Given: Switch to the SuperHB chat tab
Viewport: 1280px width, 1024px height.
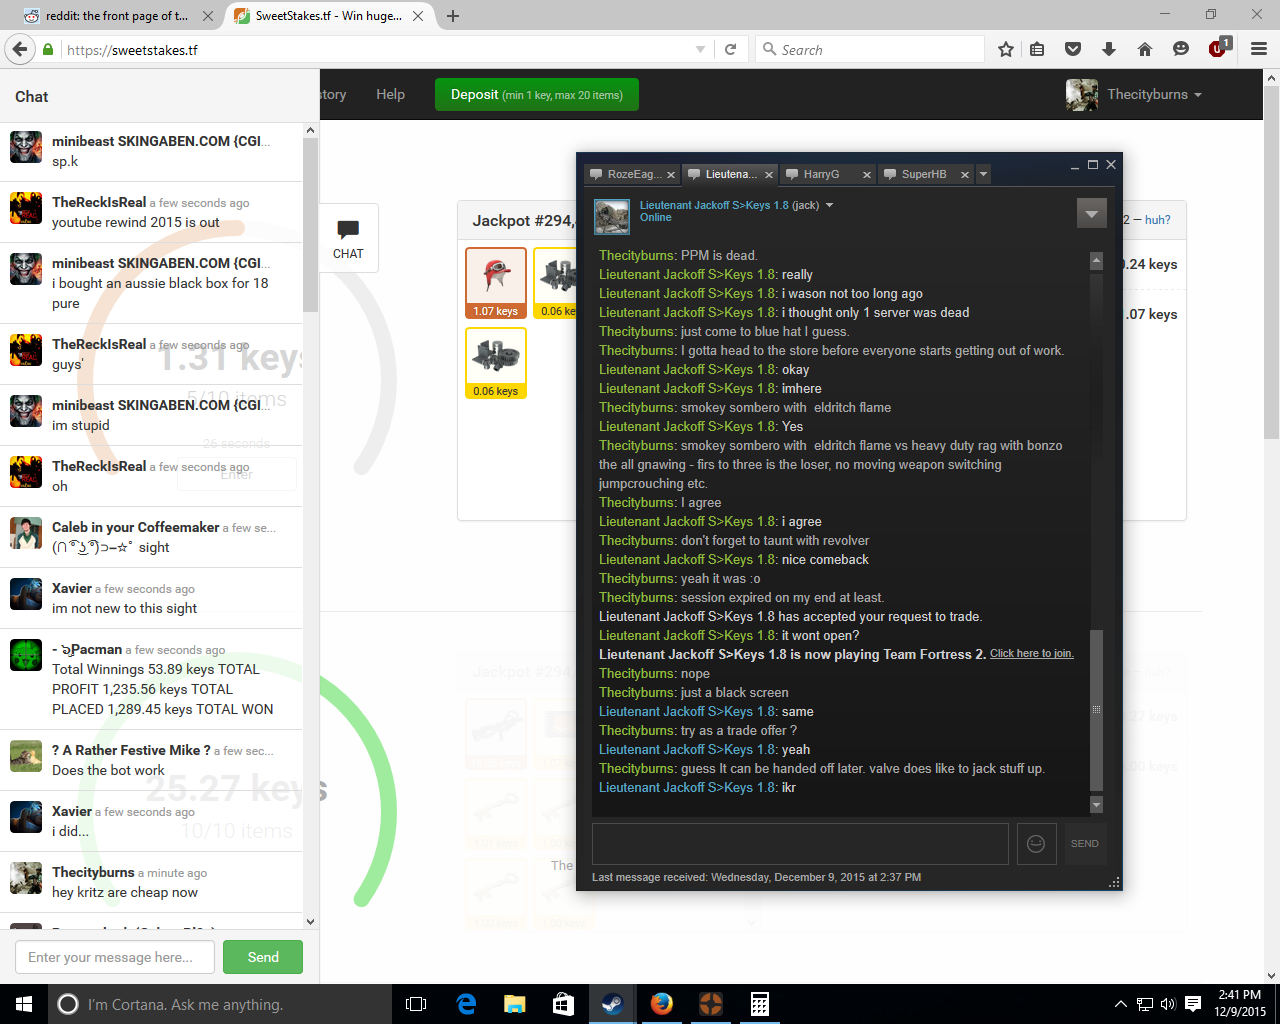Looking at the screenshot, I should 923,174.
